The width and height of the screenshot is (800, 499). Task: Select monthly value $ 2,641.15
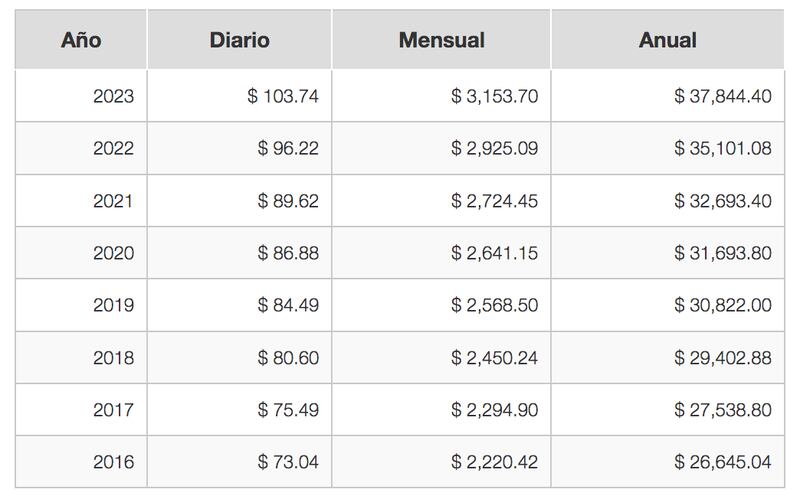(x=494, y=253)
